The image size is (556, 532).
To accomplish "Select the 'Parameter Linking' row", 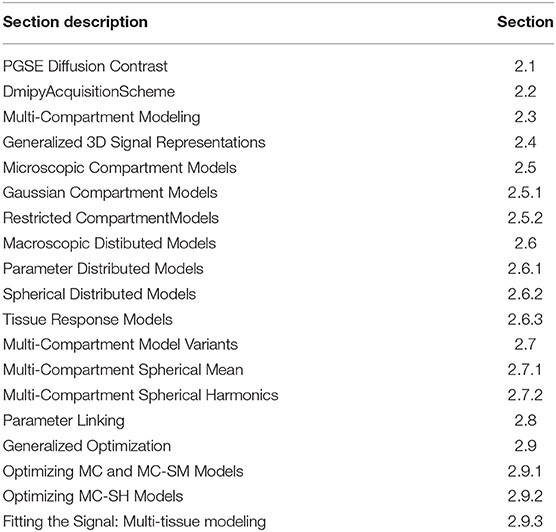I will pos(278,421).
